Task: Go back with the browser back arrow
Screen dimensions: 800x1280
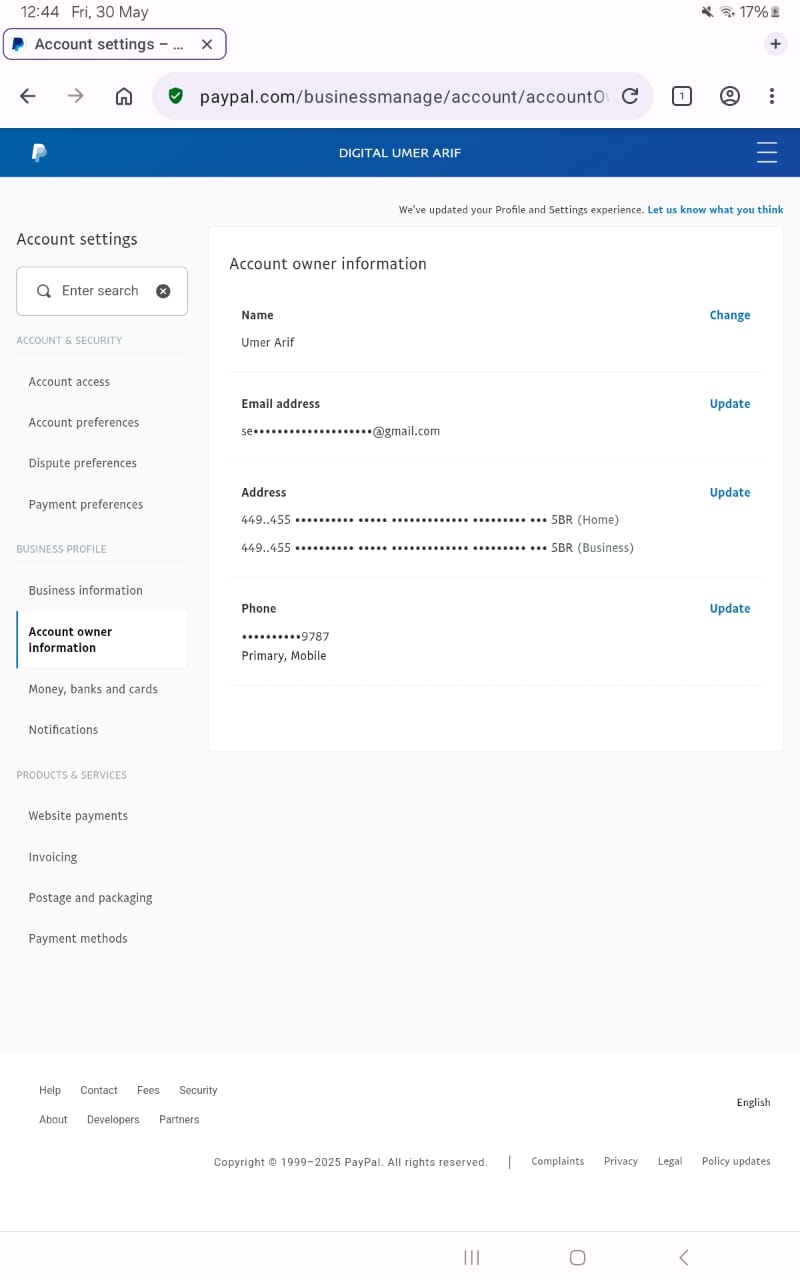Action: [x=28, y=96]
